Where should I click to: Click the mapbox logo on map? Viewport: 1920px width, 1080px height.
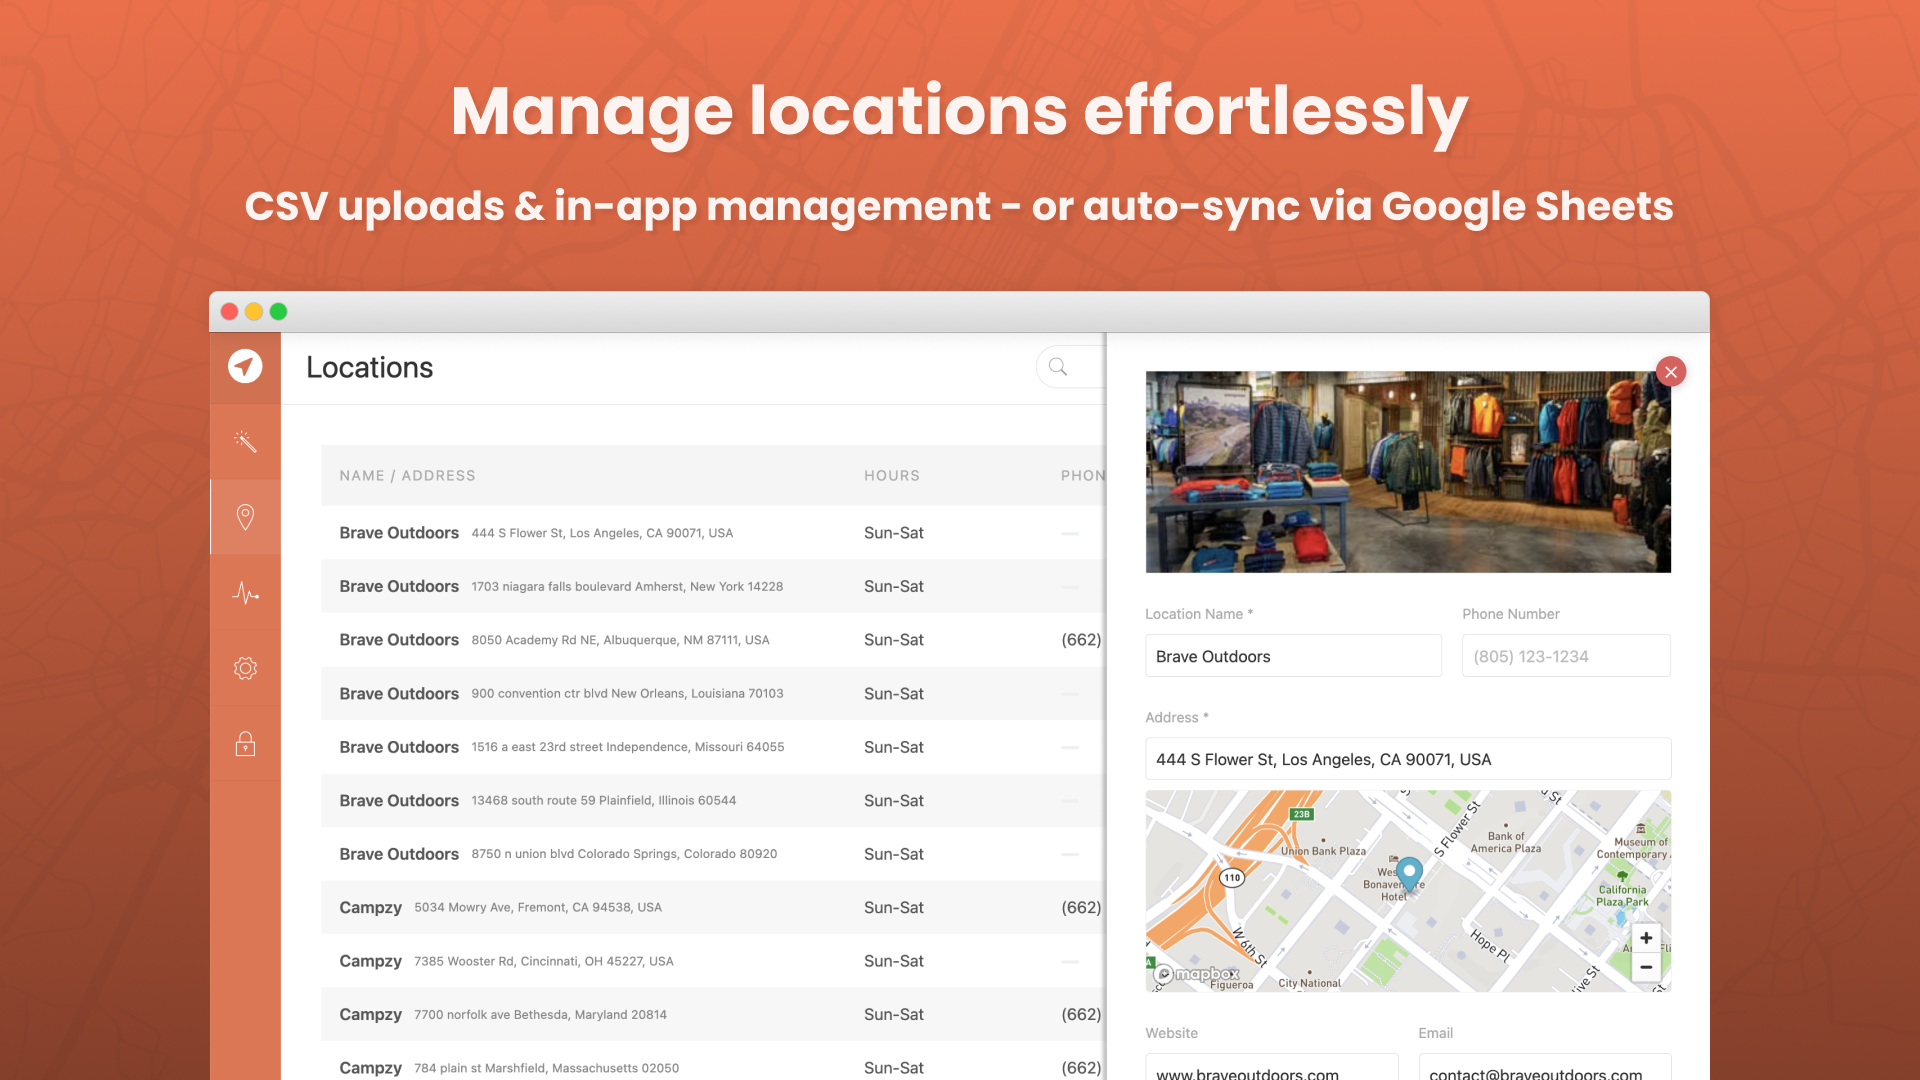click(1197, 973)
